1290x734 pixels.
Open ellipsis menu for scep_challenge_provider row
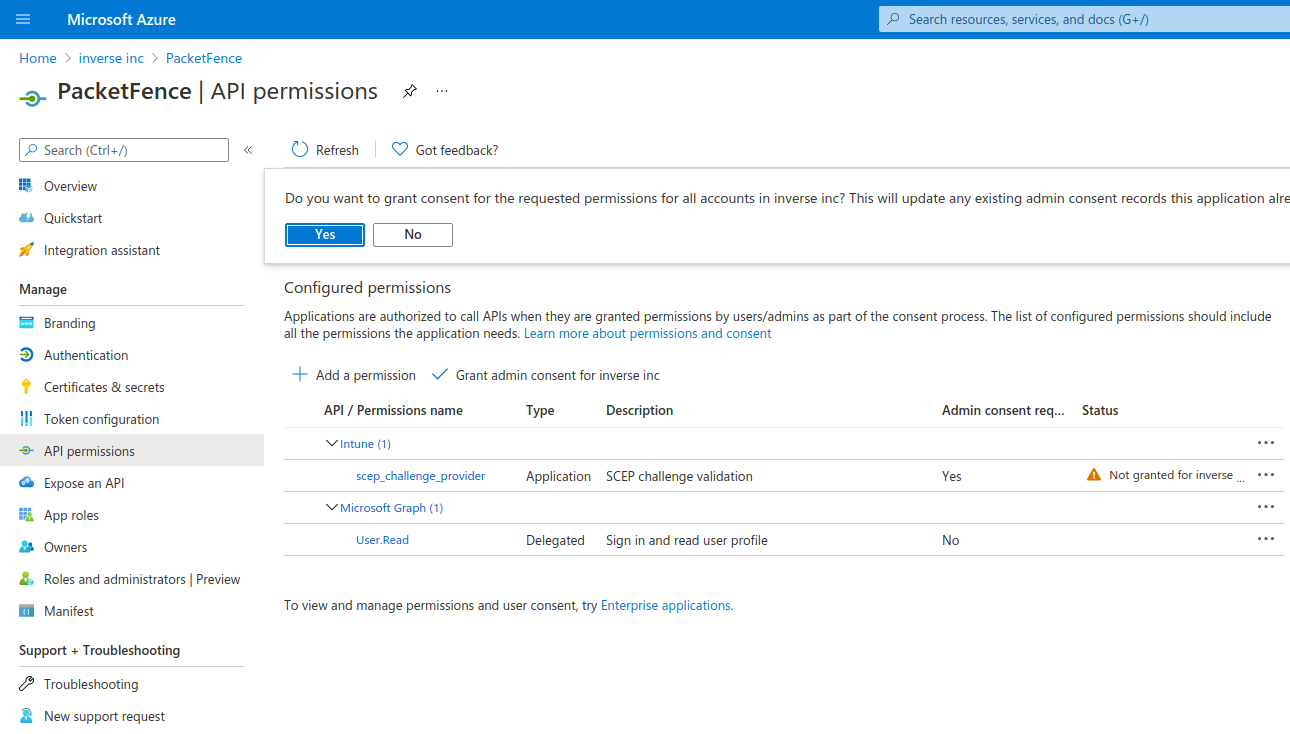pyautogui.click(x=1265, y=475)
